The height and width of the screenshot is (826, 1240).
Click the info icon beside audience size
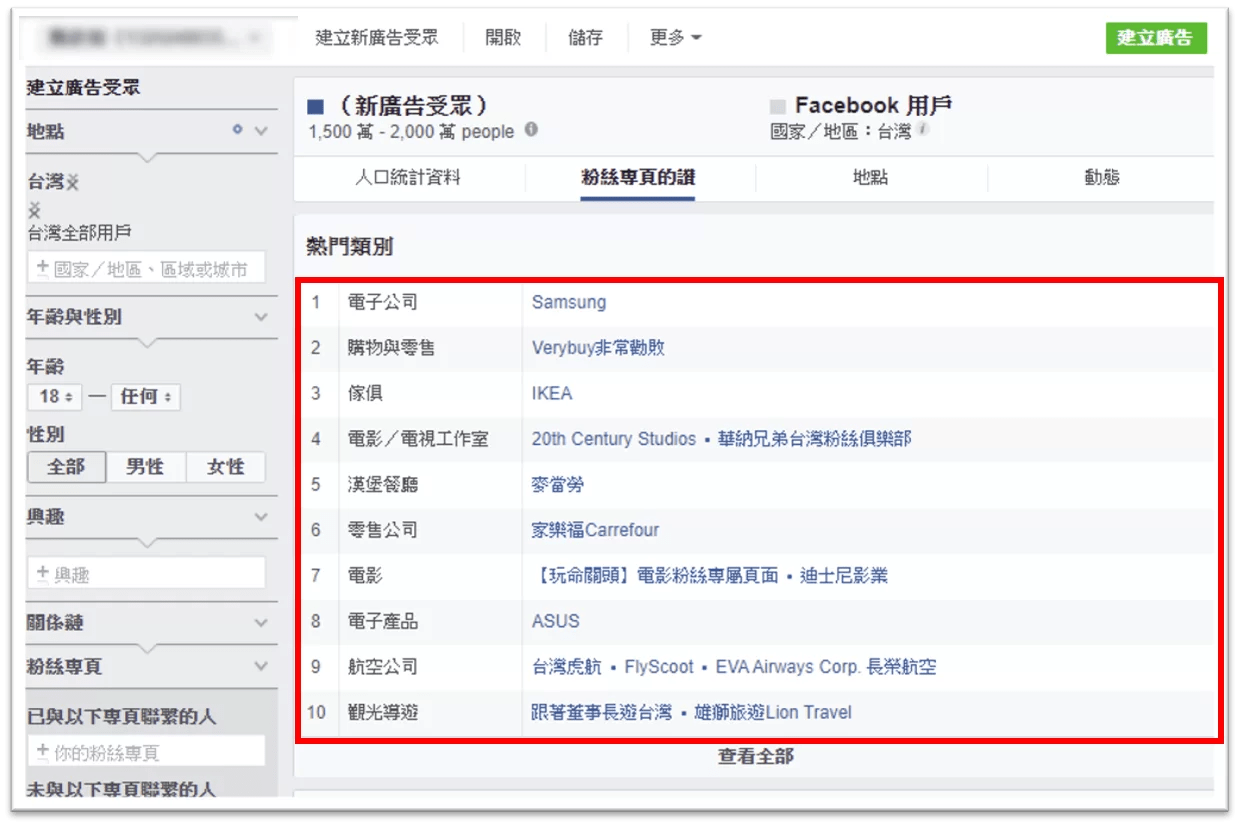(531, 130)
